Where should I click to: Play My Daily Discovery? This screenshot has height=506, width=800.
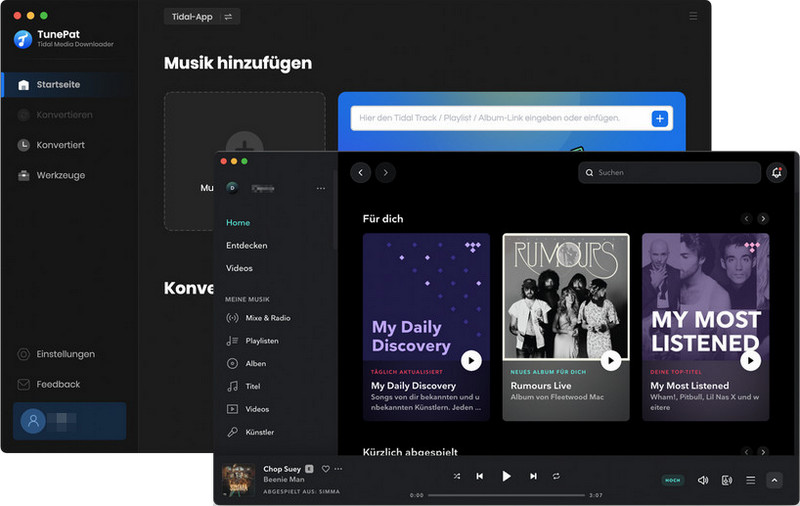click(x=471, y=361)
